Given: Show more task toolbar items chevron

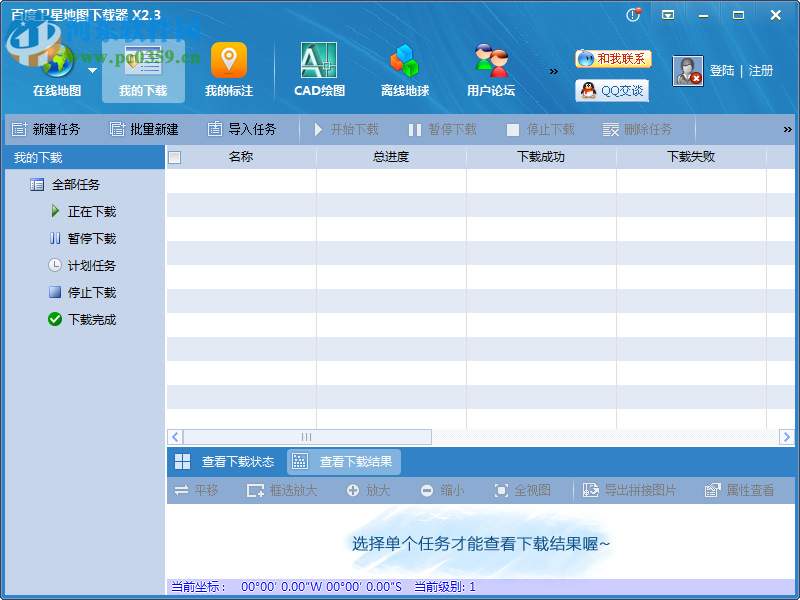Looking at the screenshot, I should click(x=788, y=130).
